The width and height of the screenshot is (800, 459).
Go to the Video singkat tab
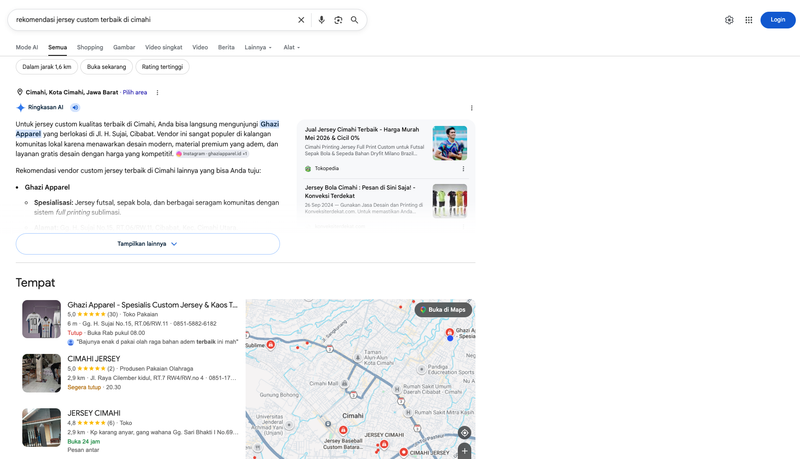click(x=164, y=47)
